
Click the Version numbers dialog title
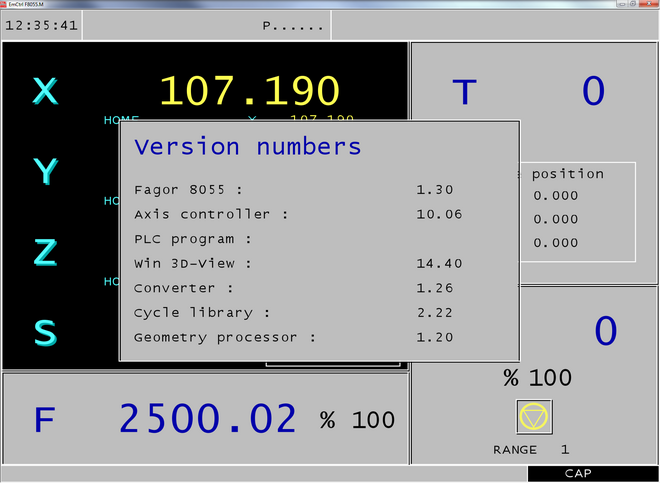247,147
